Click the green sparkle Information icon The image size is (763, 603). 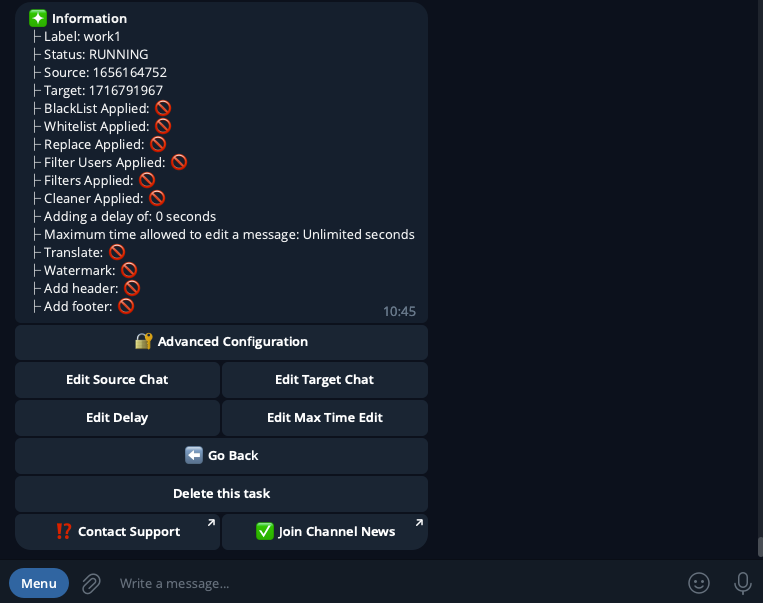38,18
